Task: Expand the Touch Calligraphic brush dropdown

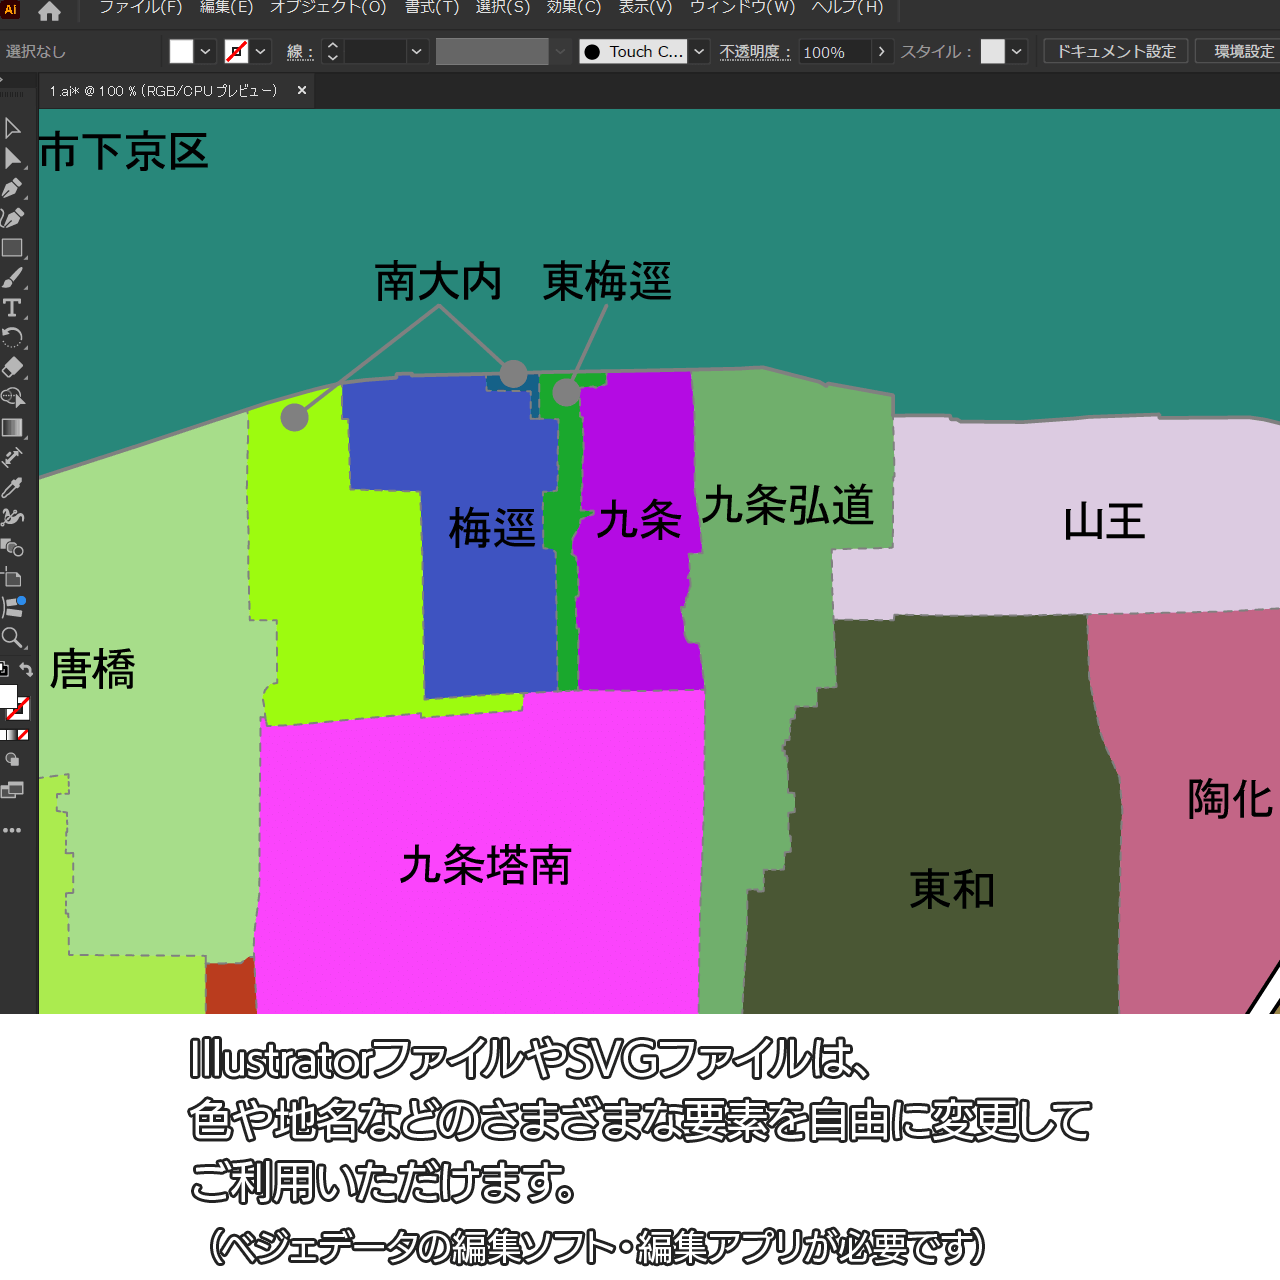Action: (700, 52)
